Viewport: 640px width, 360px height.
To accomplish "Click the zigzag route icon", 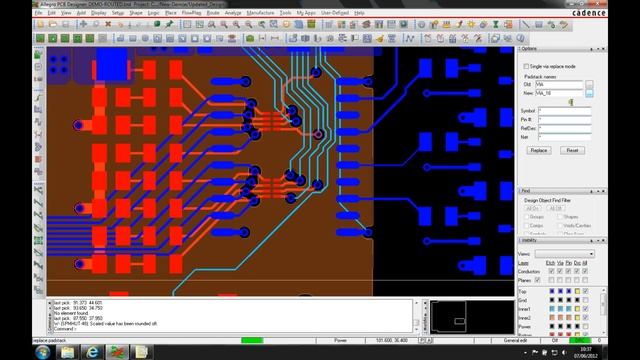I will tap(409, 38).
